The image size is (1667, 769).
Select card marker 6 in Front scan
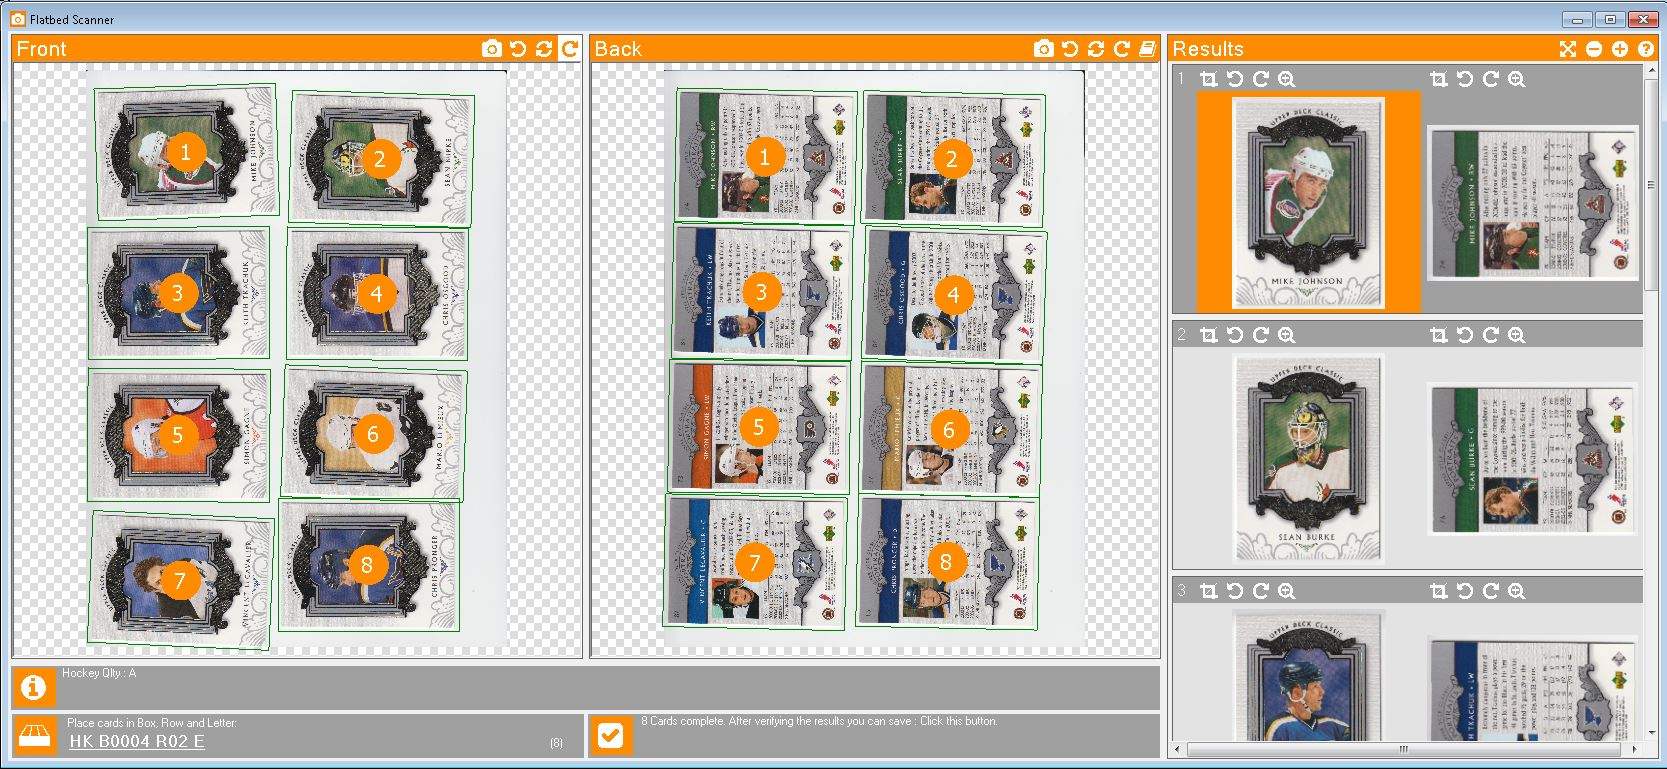373,433
